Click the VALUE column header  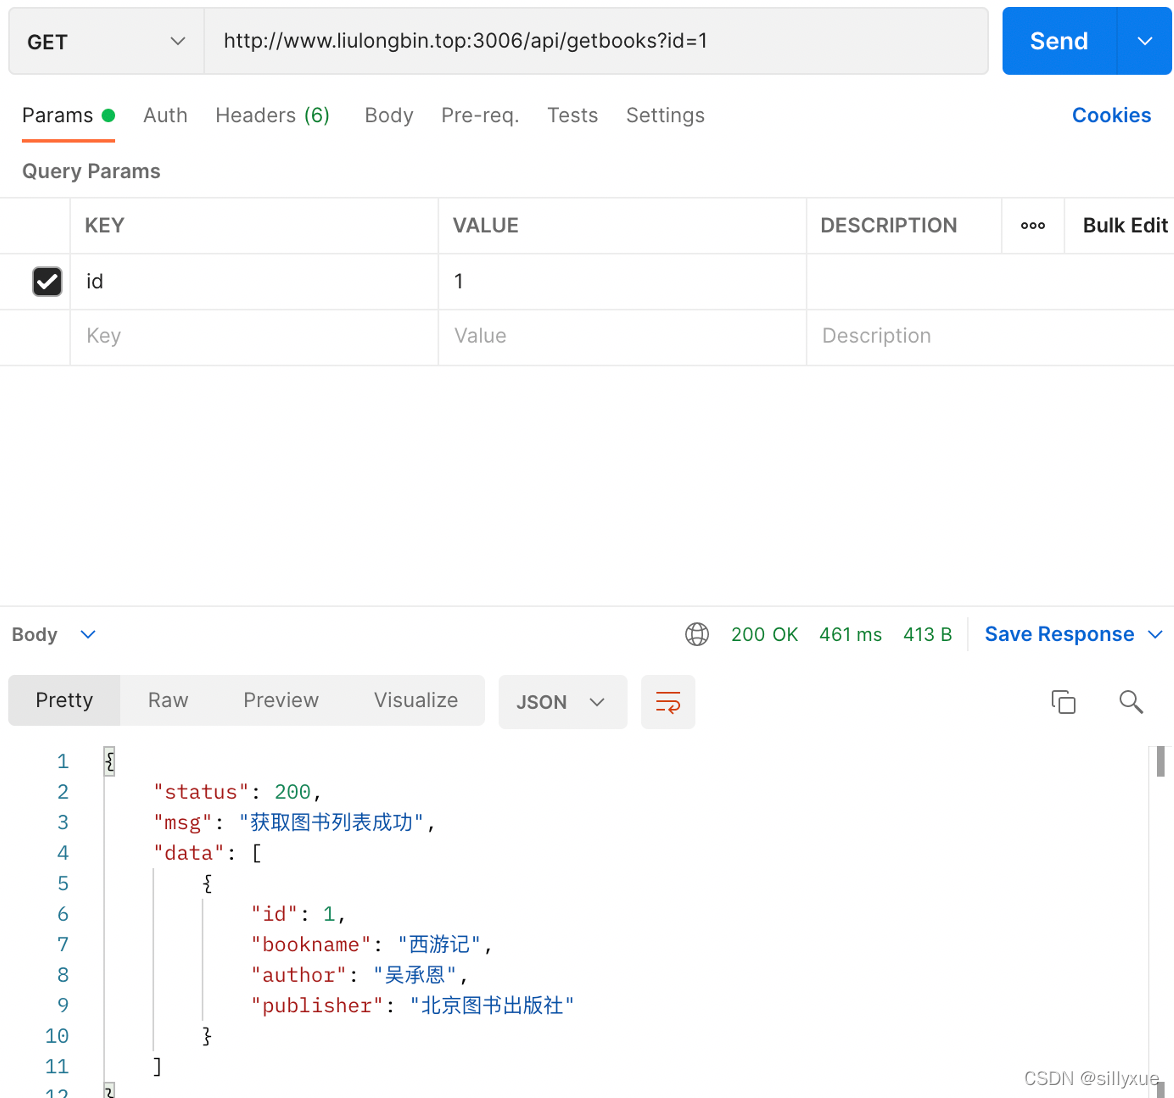coord(485,225)
